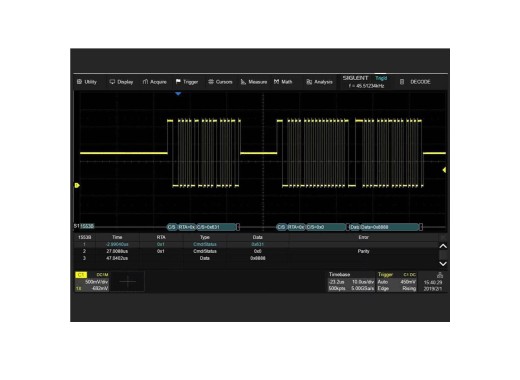Click the Data column header

coord(258,237)
